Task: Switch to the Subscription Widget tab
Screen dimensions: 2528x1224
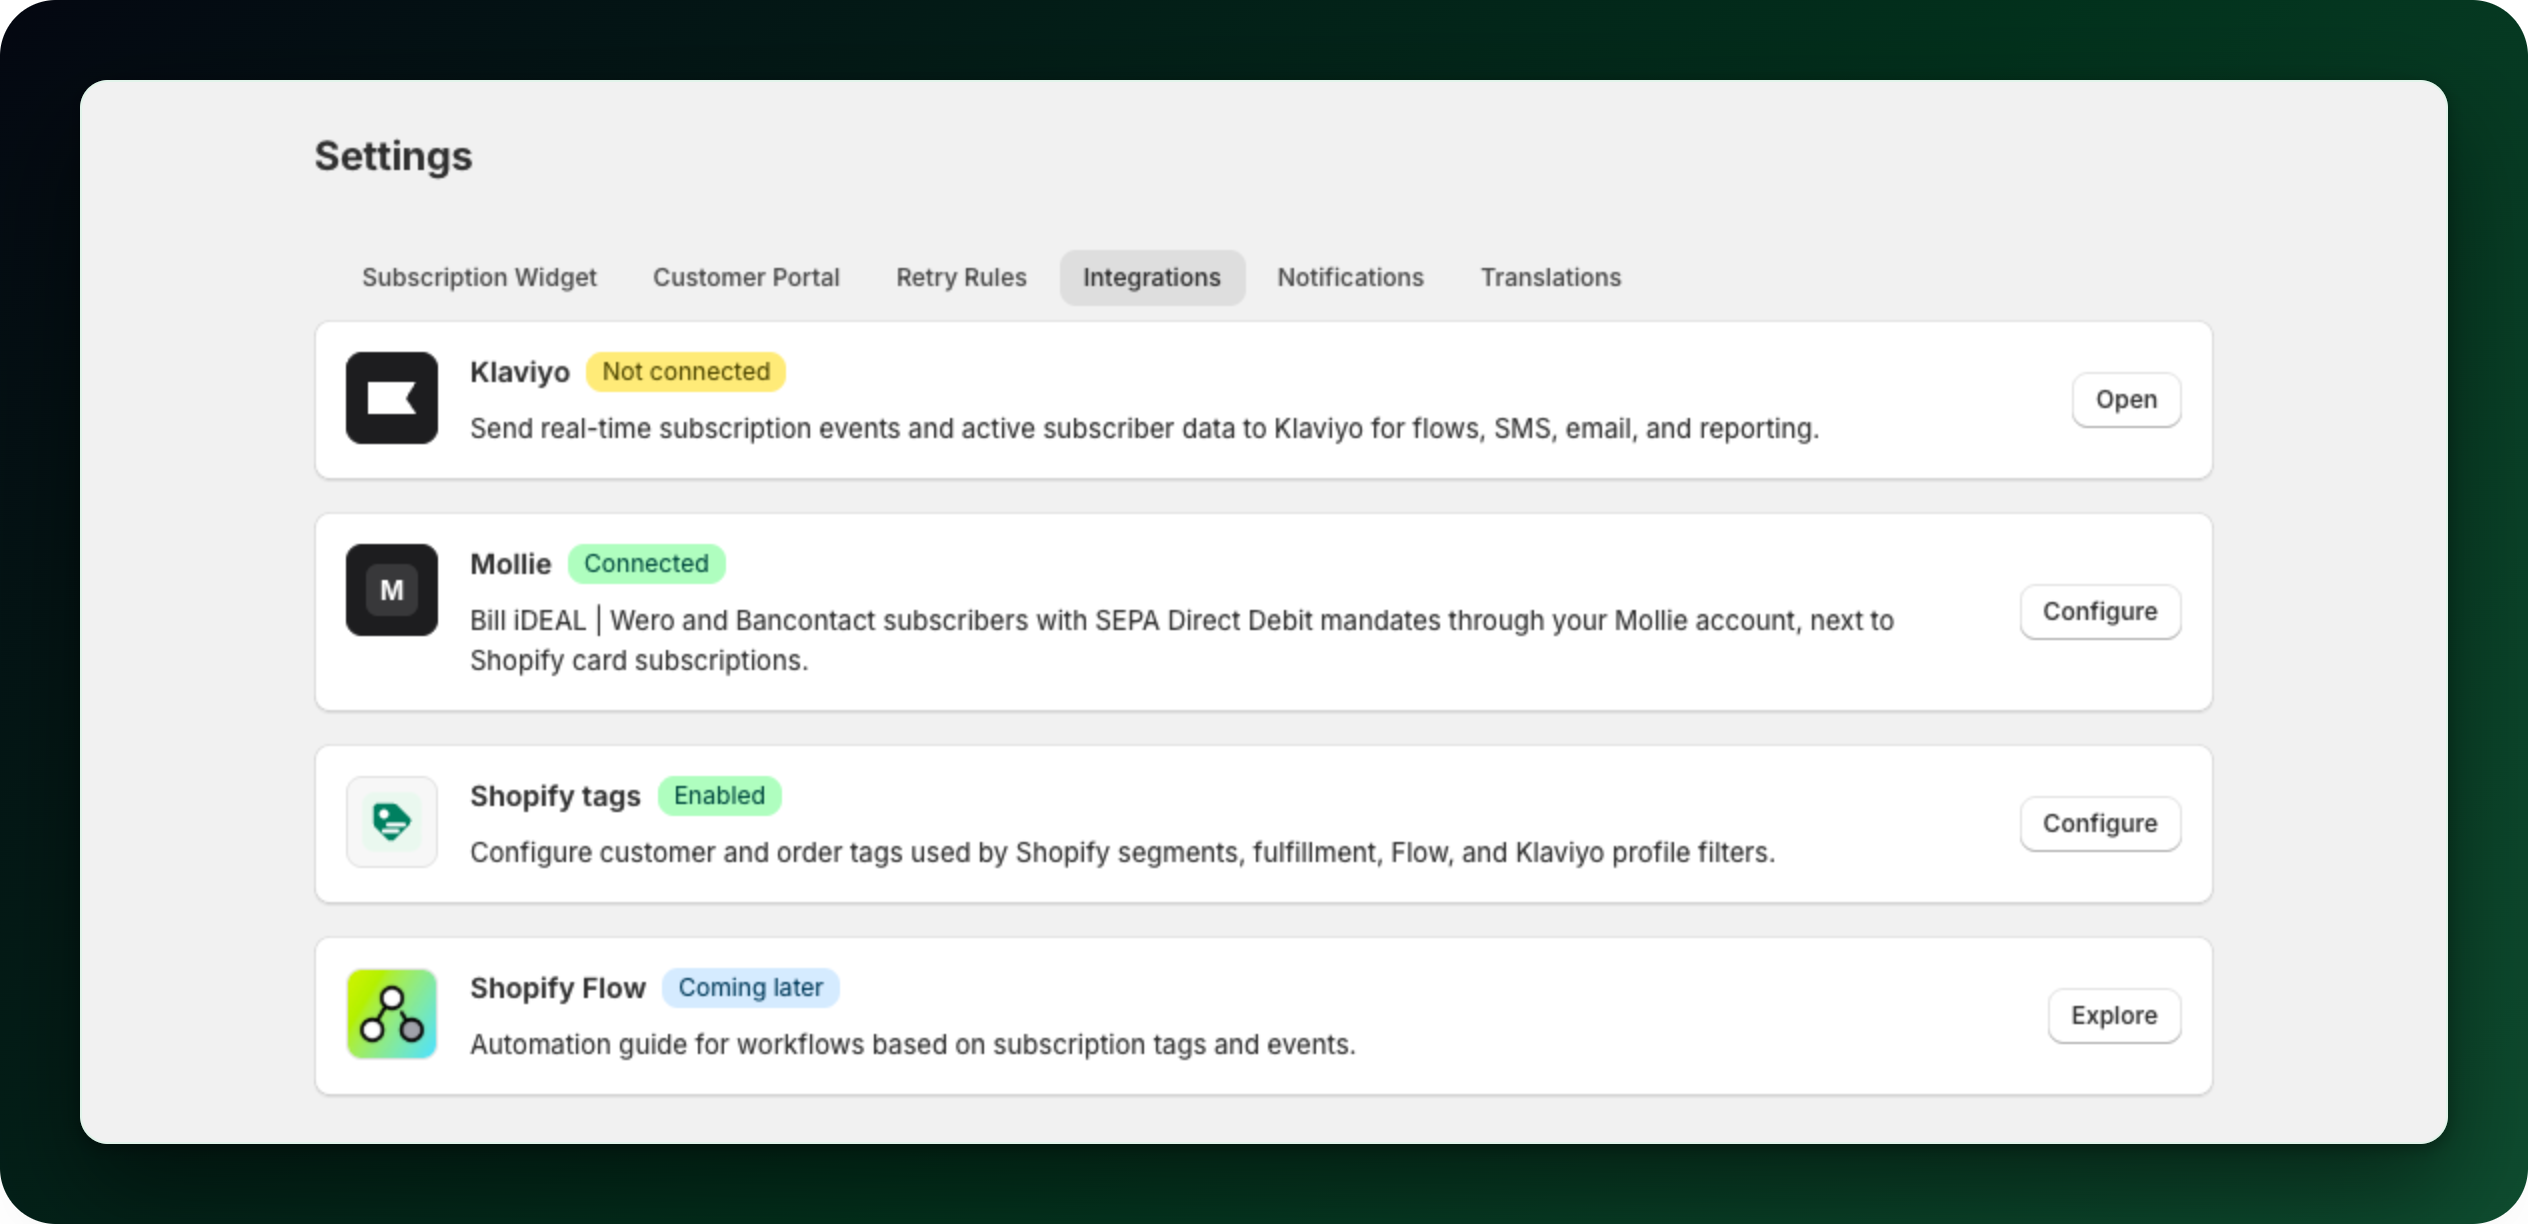Action: (x=479, y=277)
